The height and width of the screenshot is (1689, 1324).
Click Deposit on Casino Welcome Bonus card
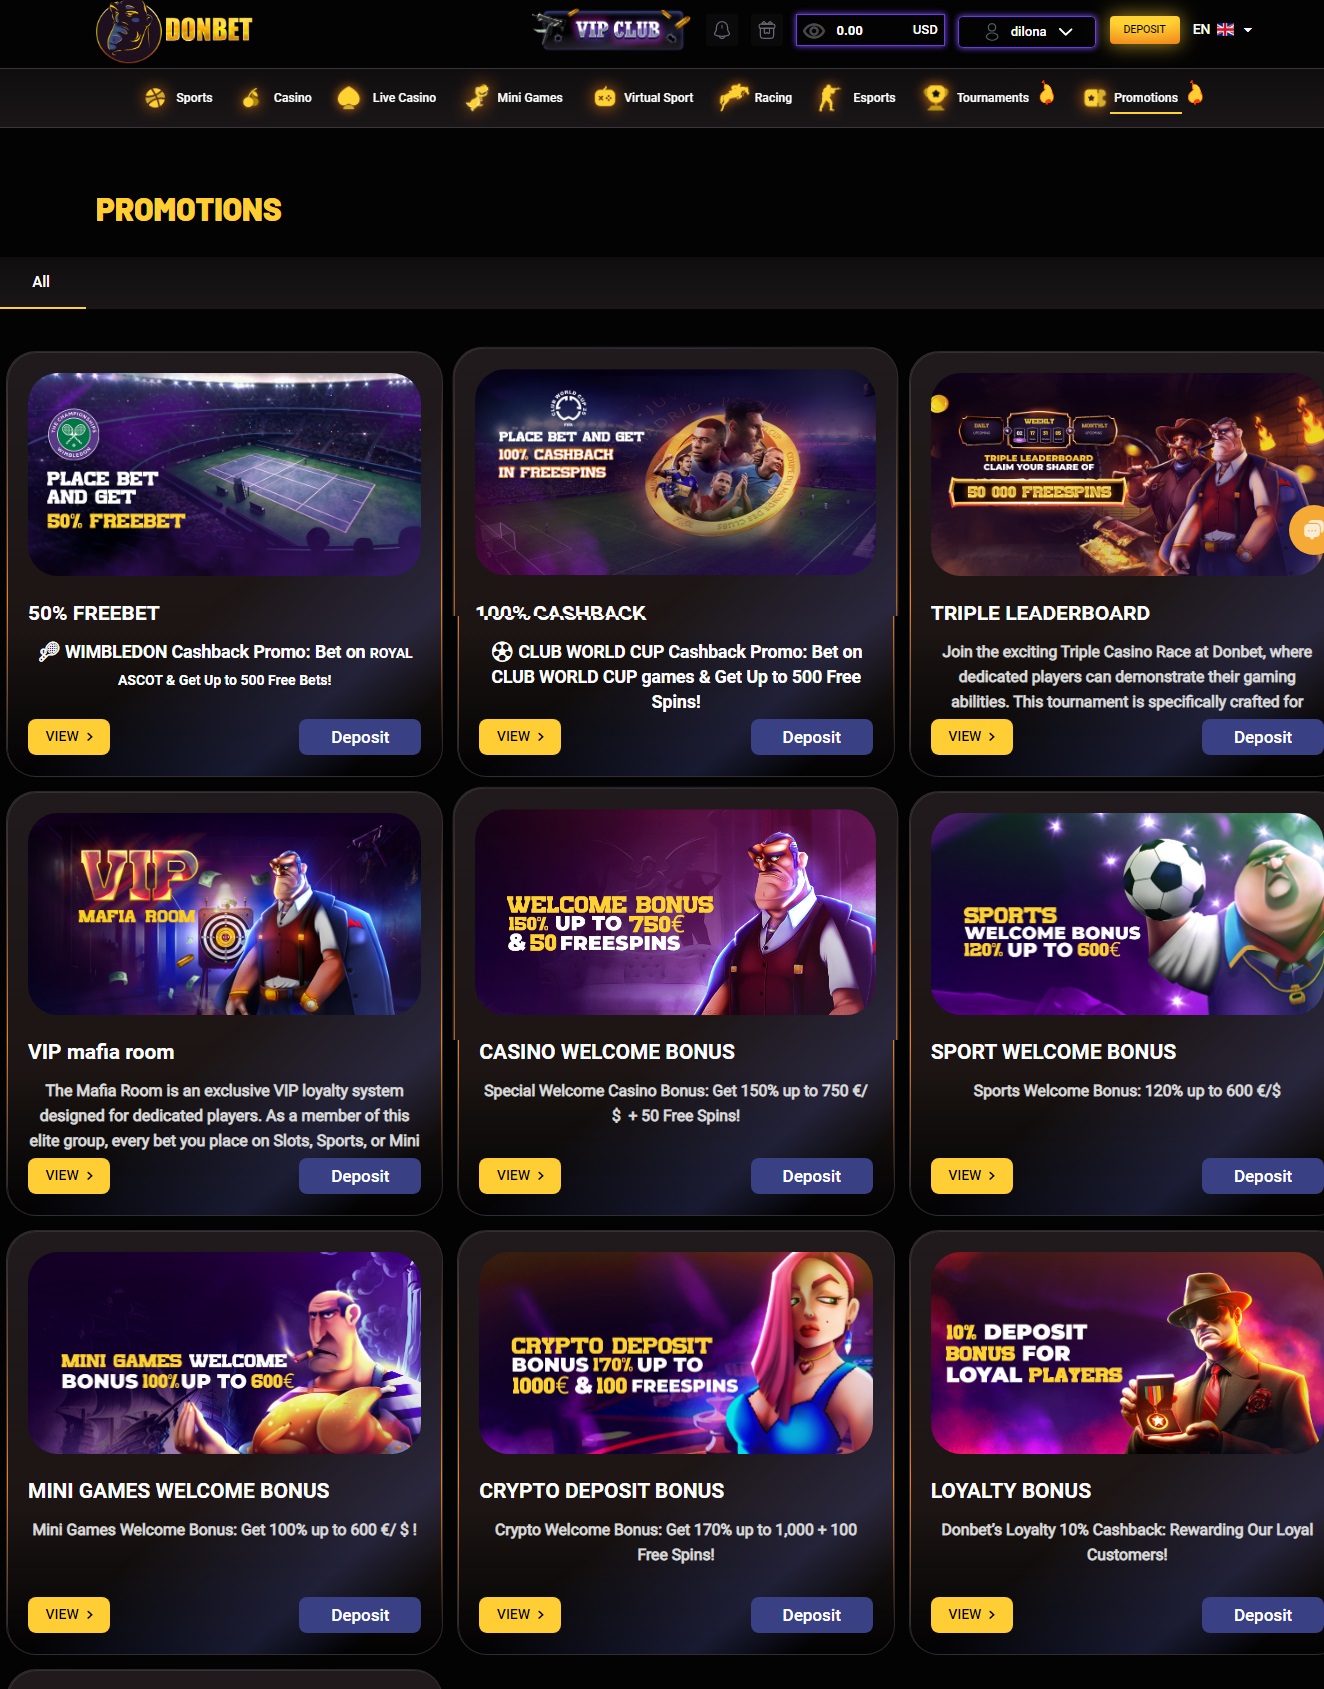point(811,1176)
